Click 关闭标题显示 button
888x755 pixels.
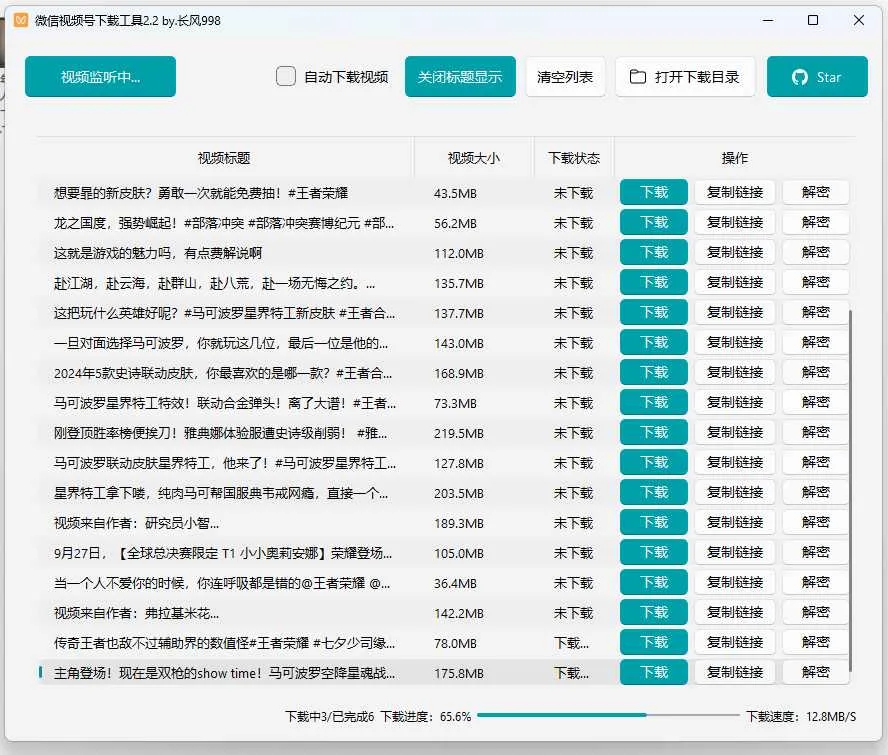tap(460, 76)
